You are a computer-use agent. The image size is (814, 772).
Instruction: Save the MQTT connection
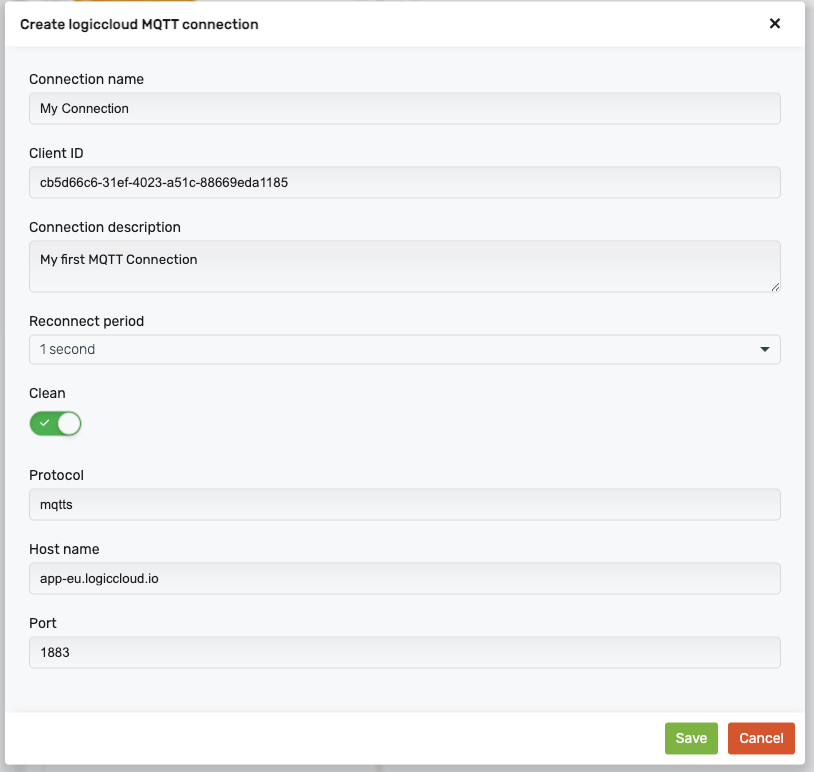pyautogui.click(x=691, y=738)
